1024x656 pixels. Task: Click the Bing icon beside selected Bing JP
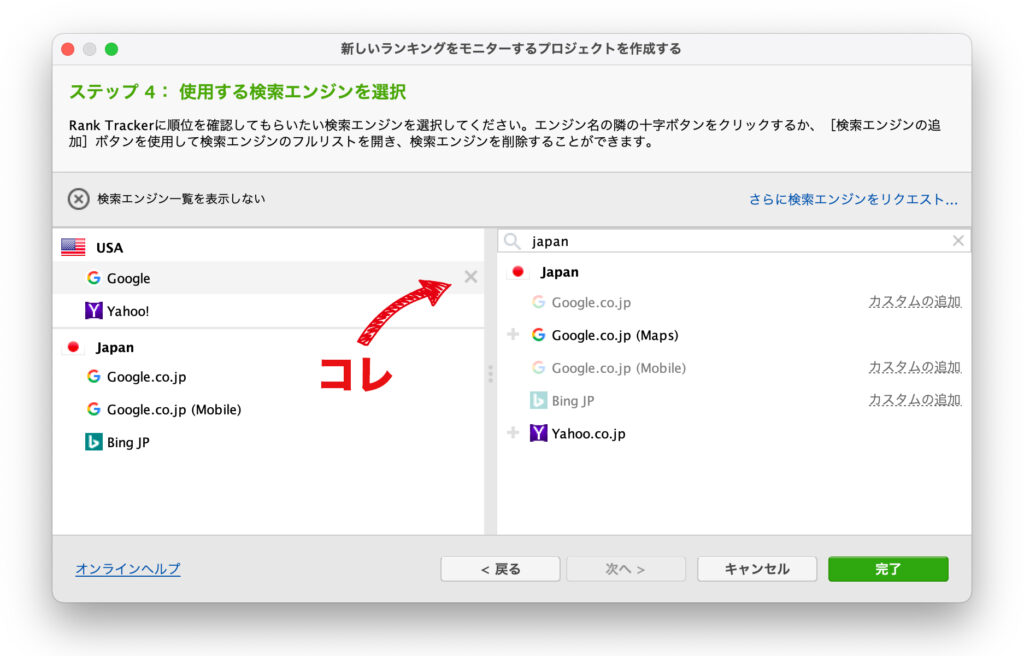[93, 442]
